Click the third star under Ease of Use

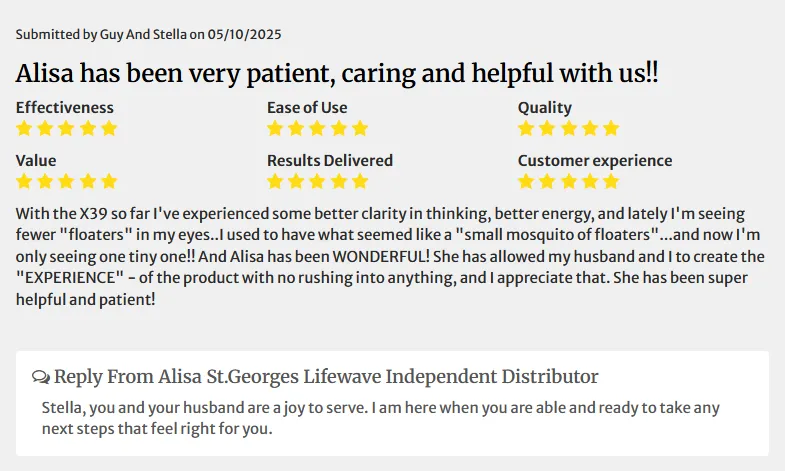tap(317, 129)
